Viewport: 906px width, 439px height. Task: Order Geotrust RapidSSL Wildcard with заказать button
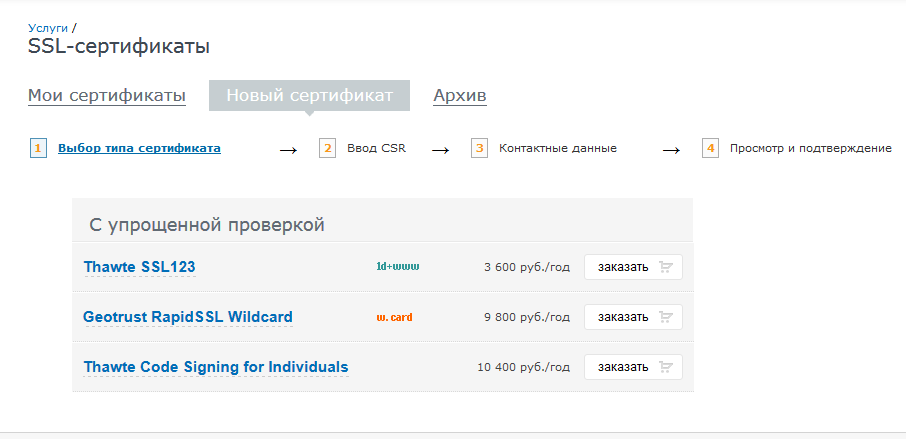pyautogui.click(x=633, y=317)
